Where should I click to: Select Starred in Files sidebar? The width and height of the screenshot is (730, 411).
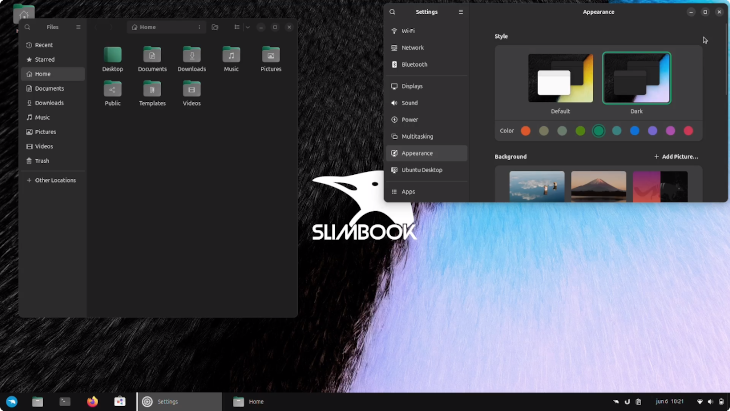53,60
